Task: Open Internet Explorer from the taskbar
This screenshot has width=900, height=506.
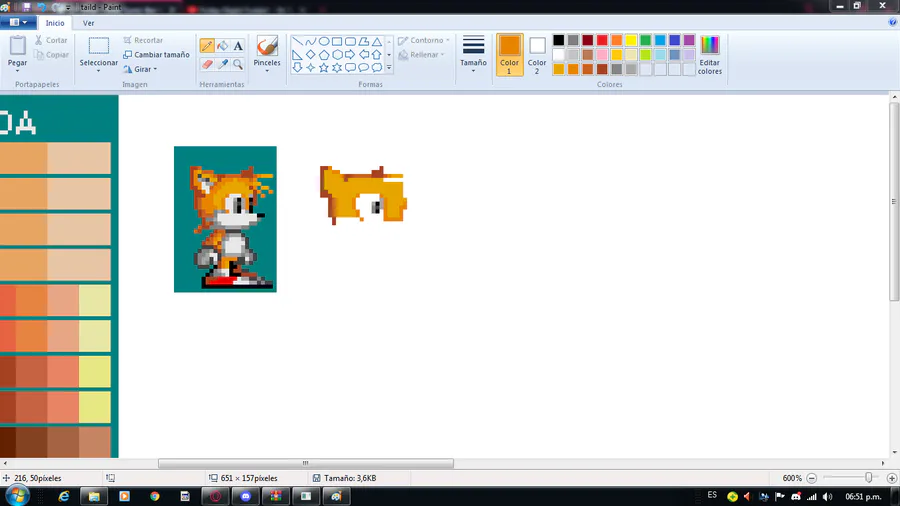Action: click(64, 496)
